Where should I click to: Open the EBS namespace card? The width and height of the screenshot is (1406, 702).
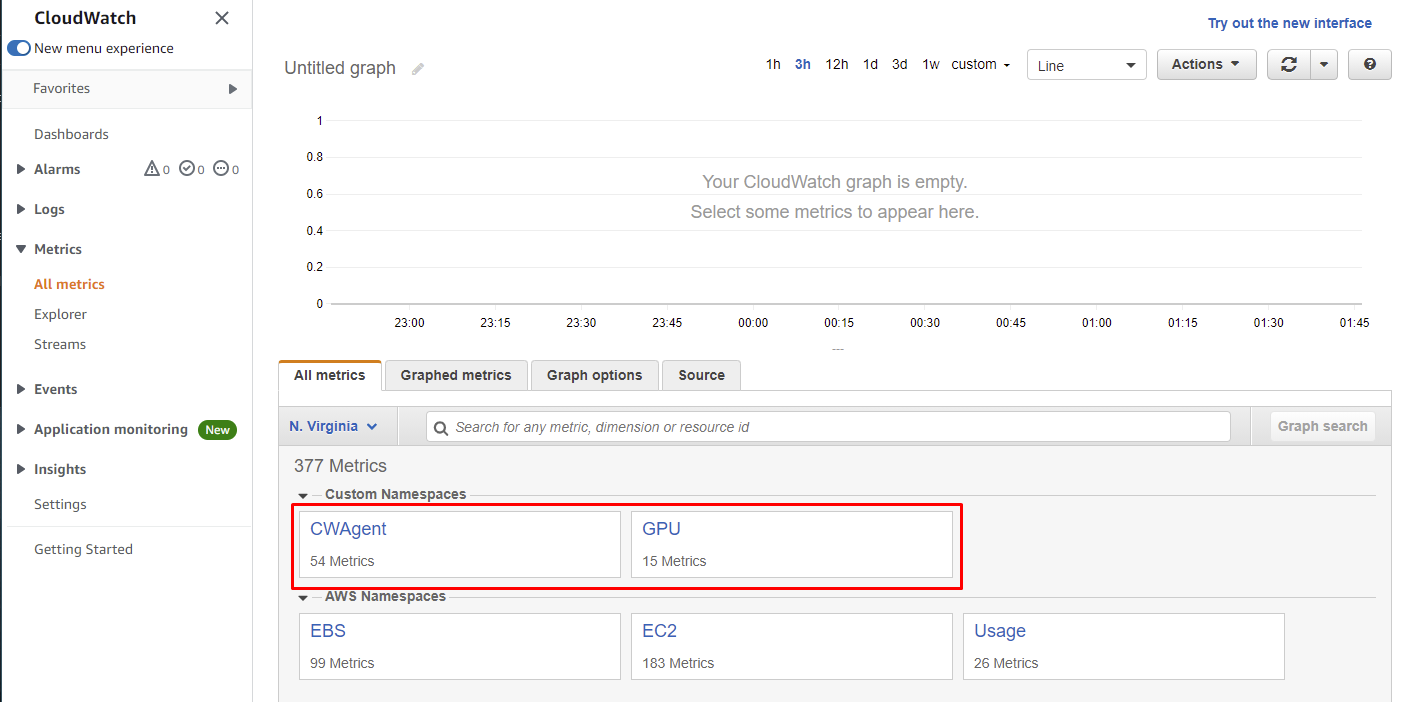point(460,647)
